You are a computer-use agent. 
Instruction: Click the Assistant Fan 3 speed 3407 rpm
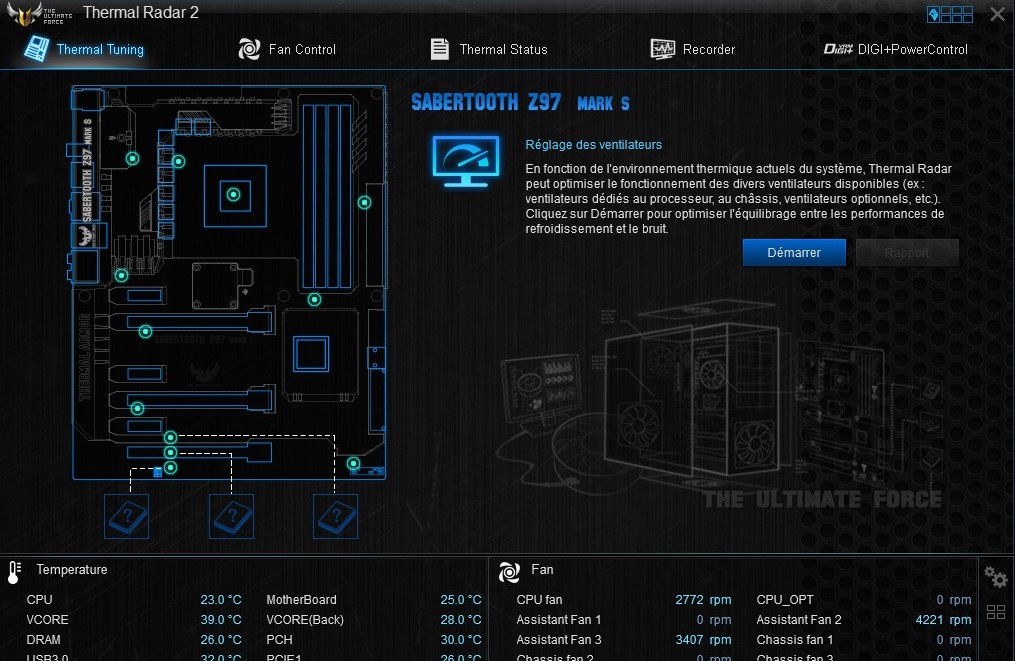click(703, 640)
